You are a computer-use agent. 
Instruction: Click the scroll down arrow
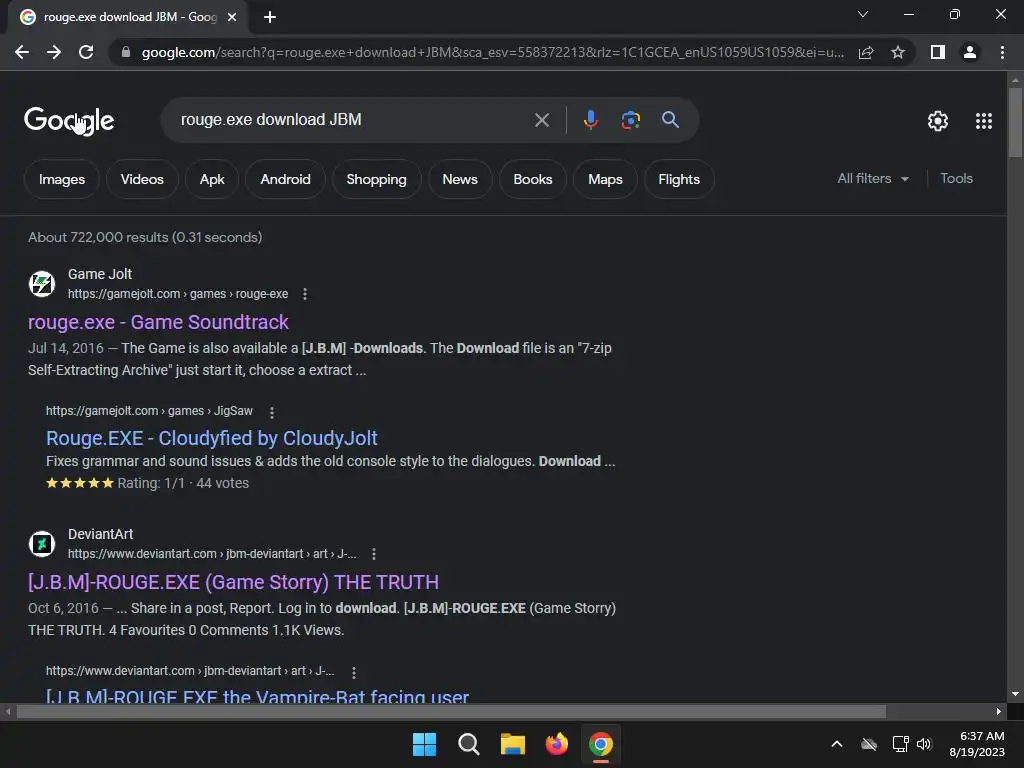pos(1015,694)
